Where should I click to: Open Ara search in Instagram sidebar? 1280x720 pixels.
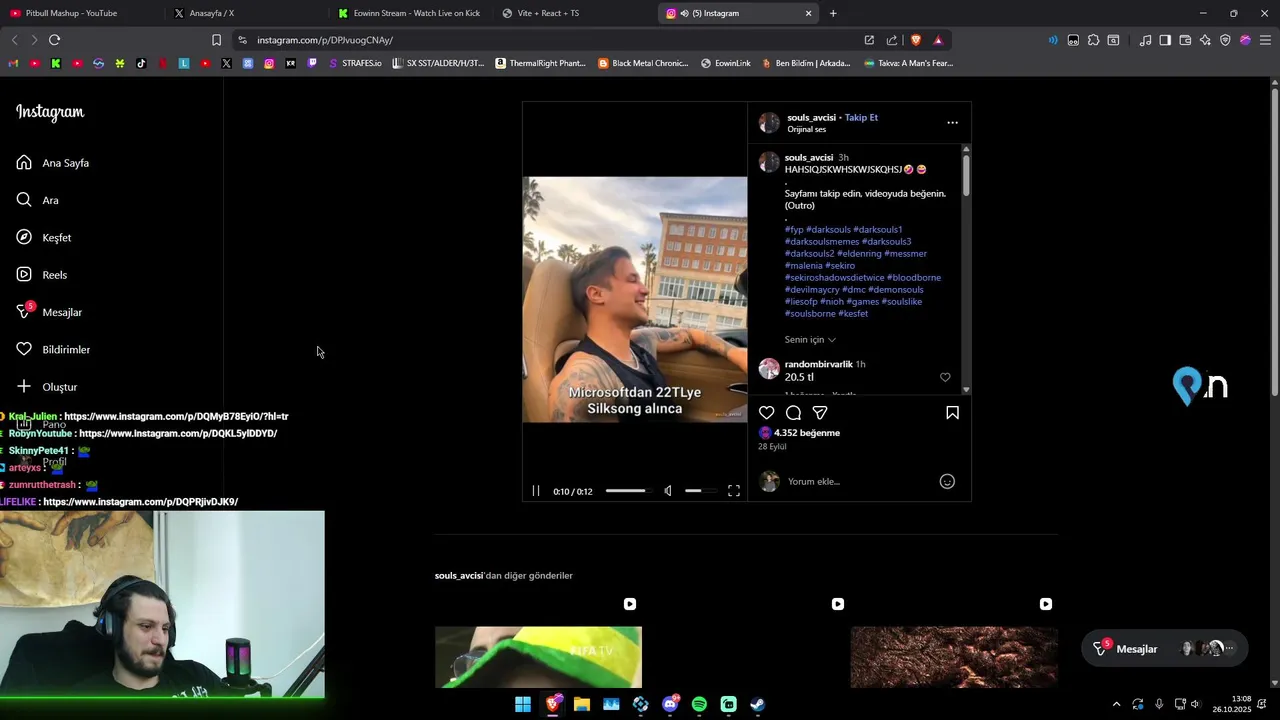(x=38, y=200)
